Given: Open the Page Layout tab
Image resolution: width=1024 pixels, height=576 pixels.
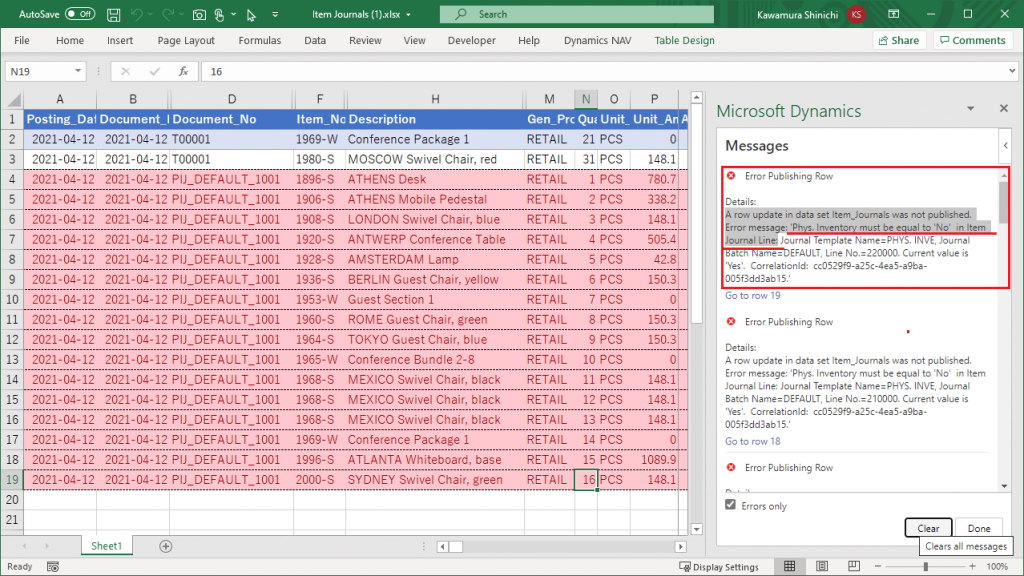Looking at the screenshot, I should (x=186, y=40).
